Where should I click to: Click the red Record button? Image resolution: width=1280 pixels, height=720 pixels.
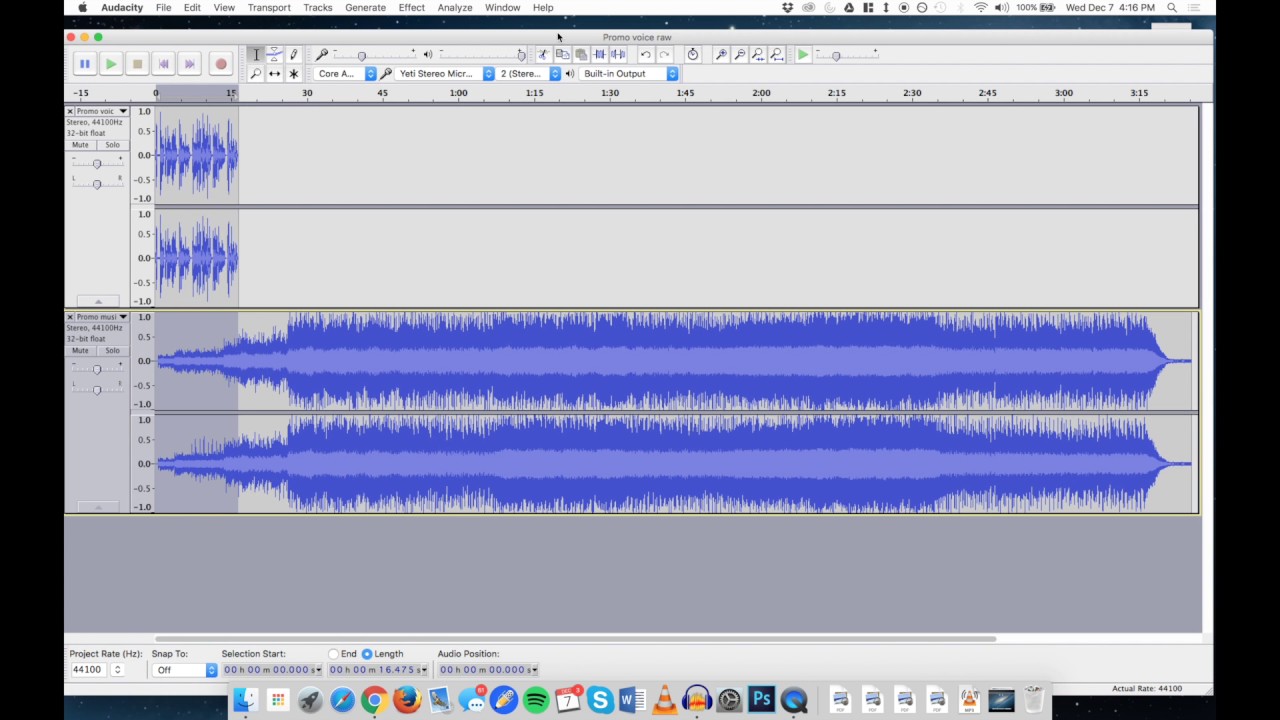tap(221, 64)
